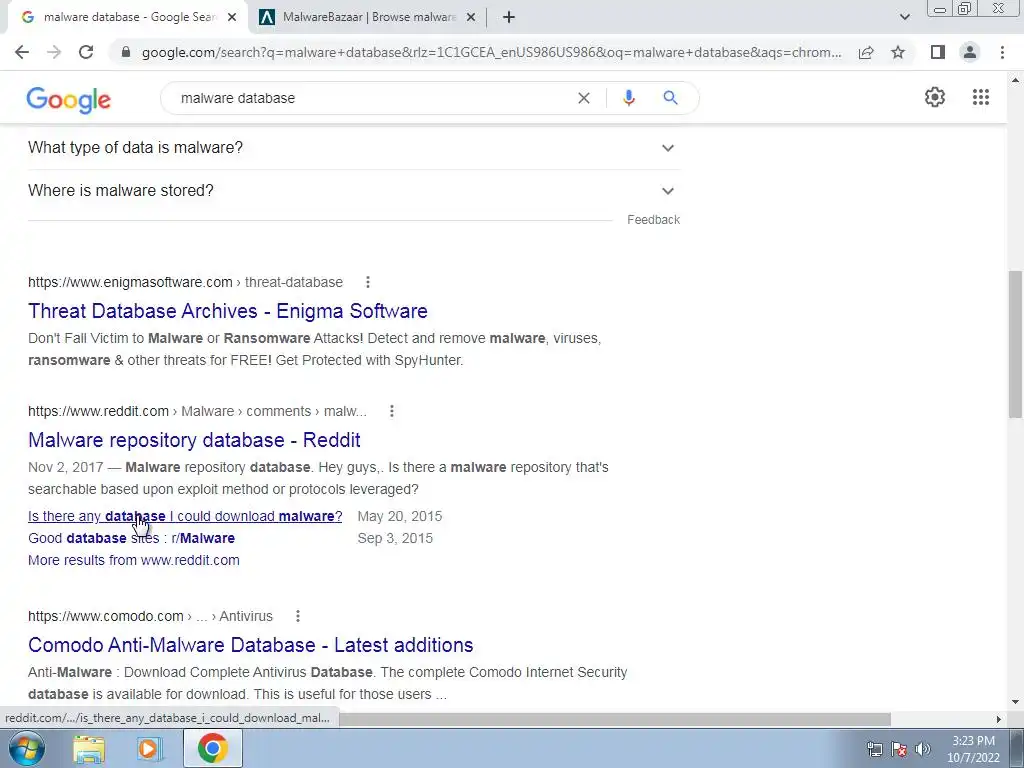Open the Chrome three-dot menu
The image size is (1024, 768).
pyautogui.click(x=1002, y=52)
